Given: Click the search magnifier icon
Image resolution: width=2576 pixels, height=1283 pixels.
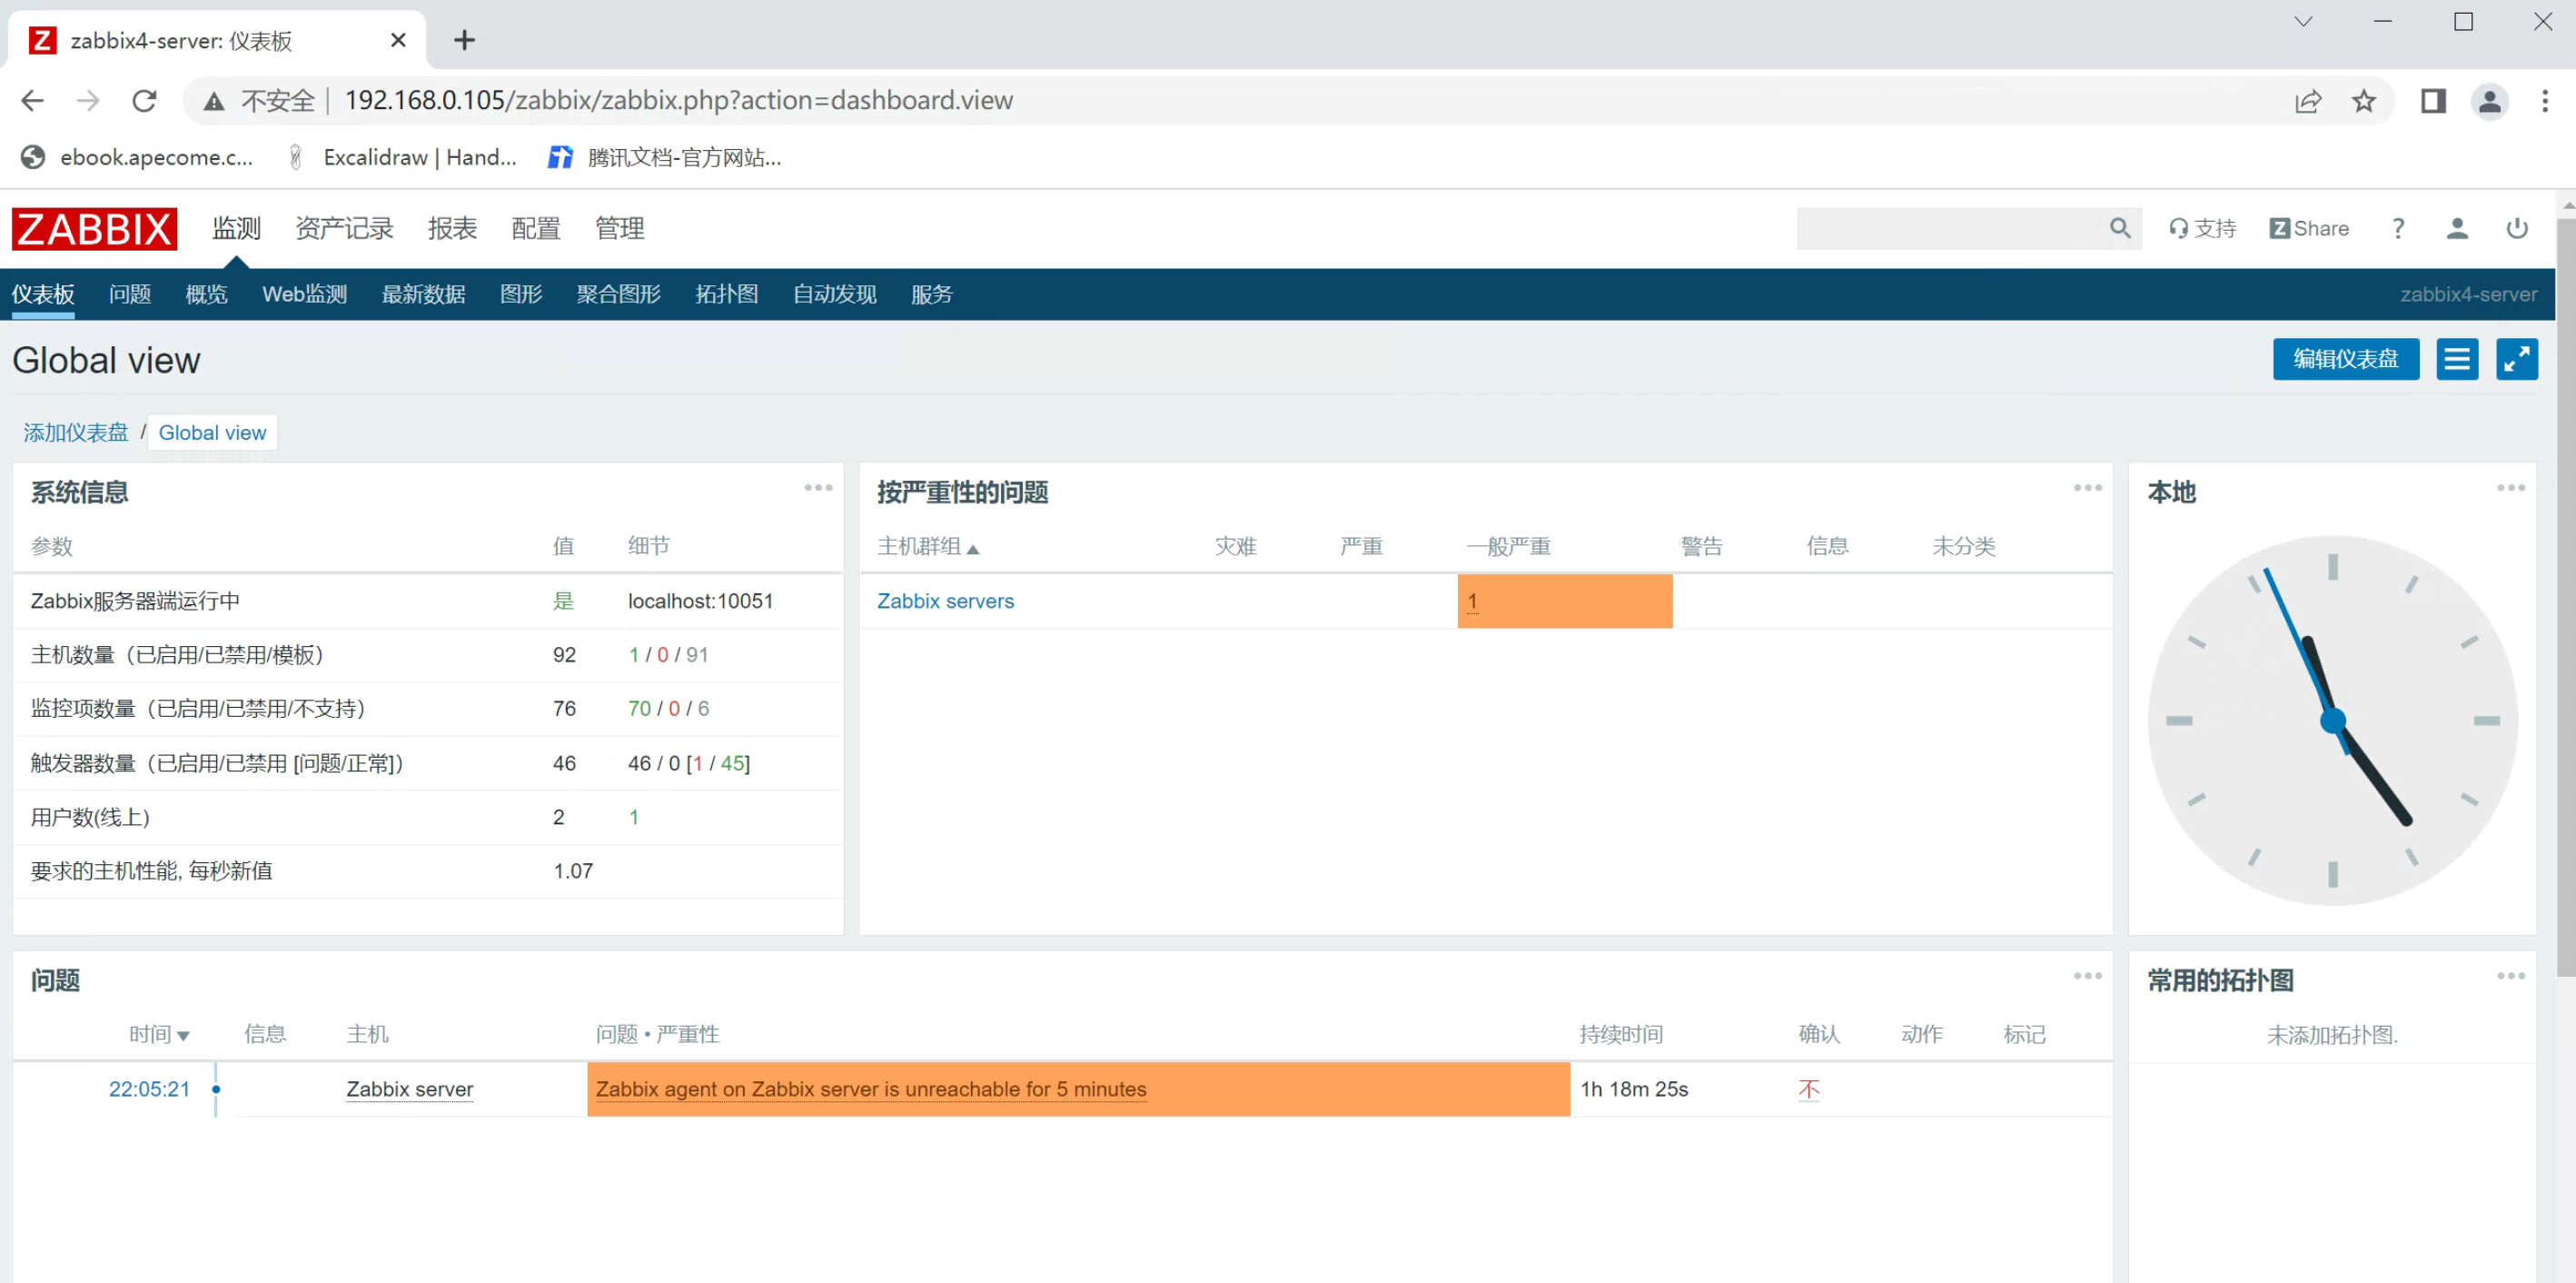Looking at the screenshot, I should [2119, 228].
